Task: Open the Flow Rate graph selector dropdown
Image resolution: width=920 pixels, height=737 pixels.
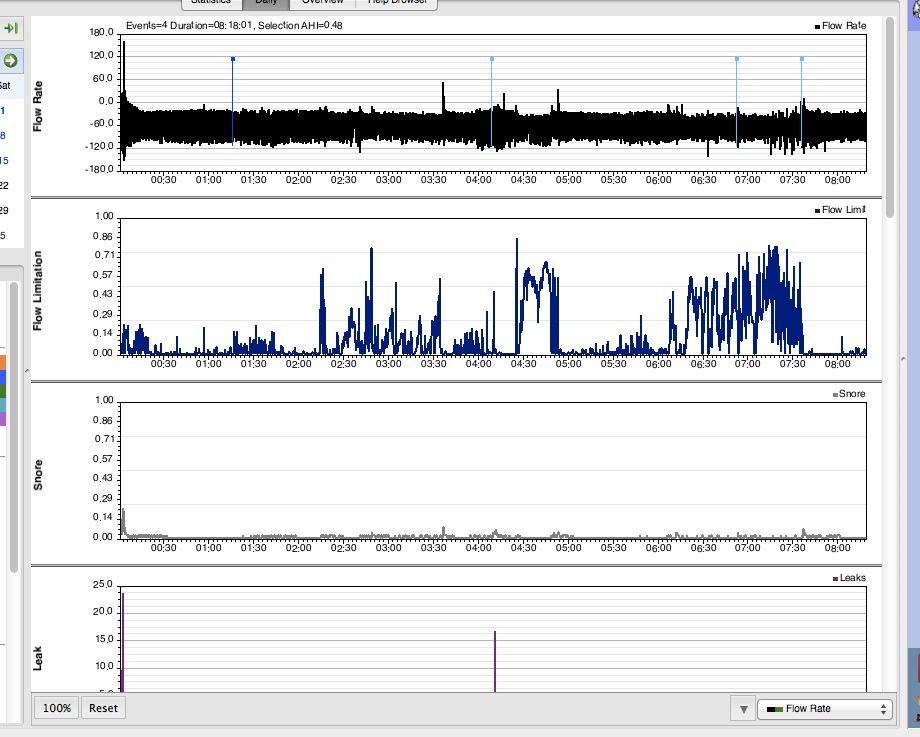Action: 824,709
